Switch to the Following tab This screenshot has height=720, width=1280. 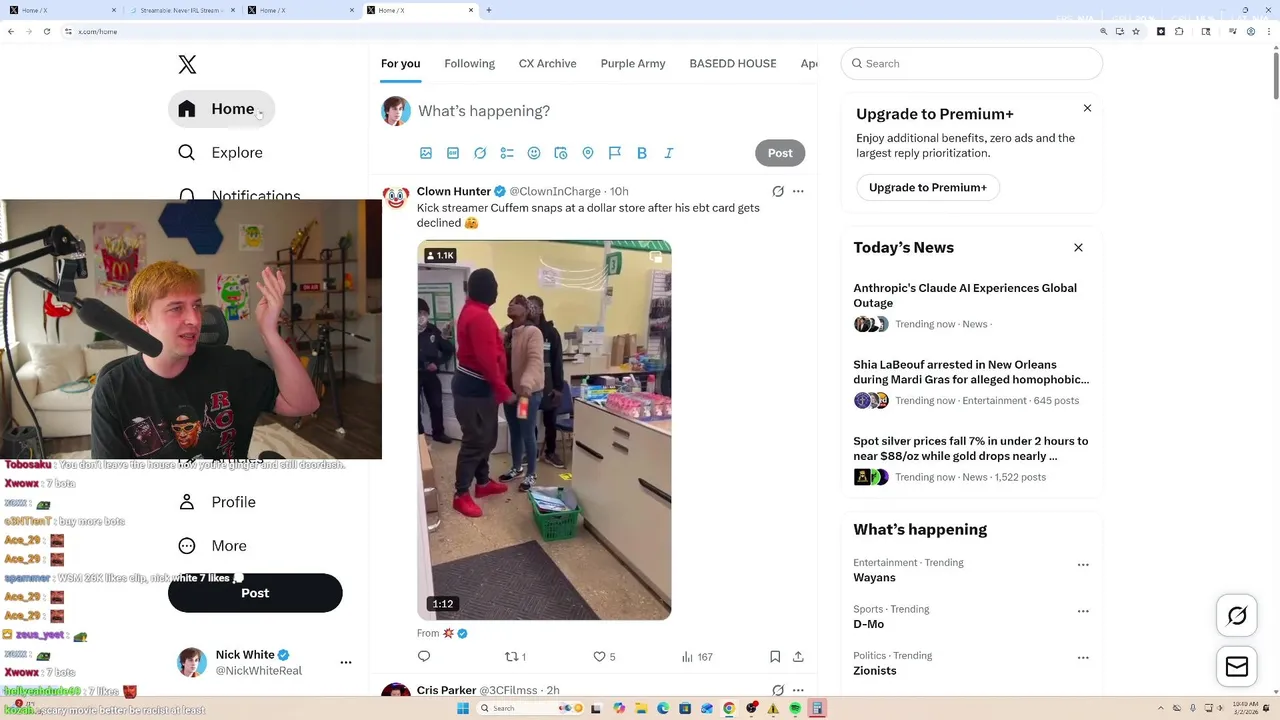[x=469, y=63]
